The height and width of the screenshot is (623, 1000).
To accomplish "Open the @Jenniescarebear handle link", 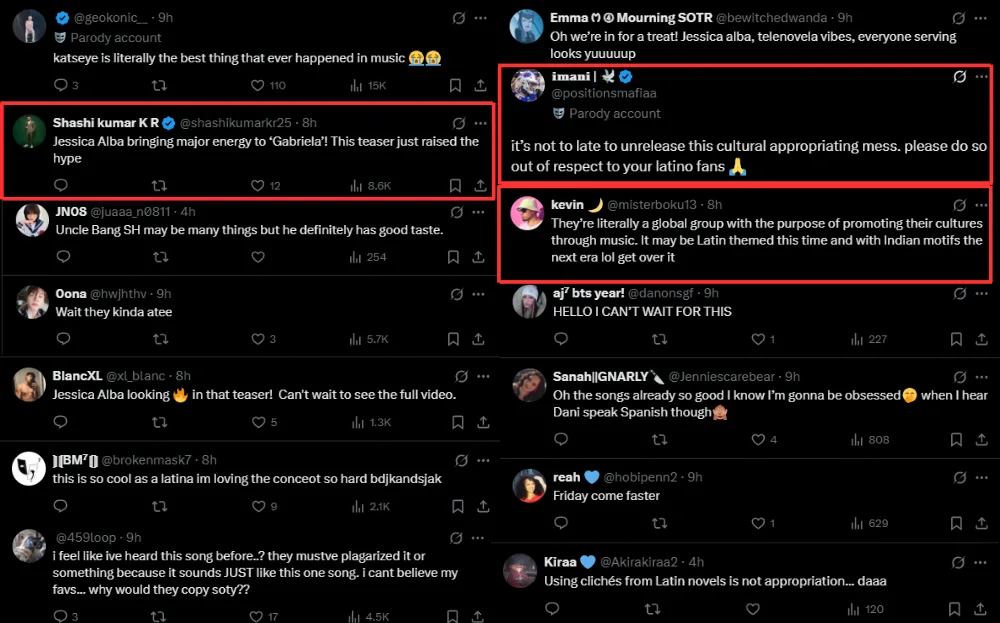I will [723, 377].
